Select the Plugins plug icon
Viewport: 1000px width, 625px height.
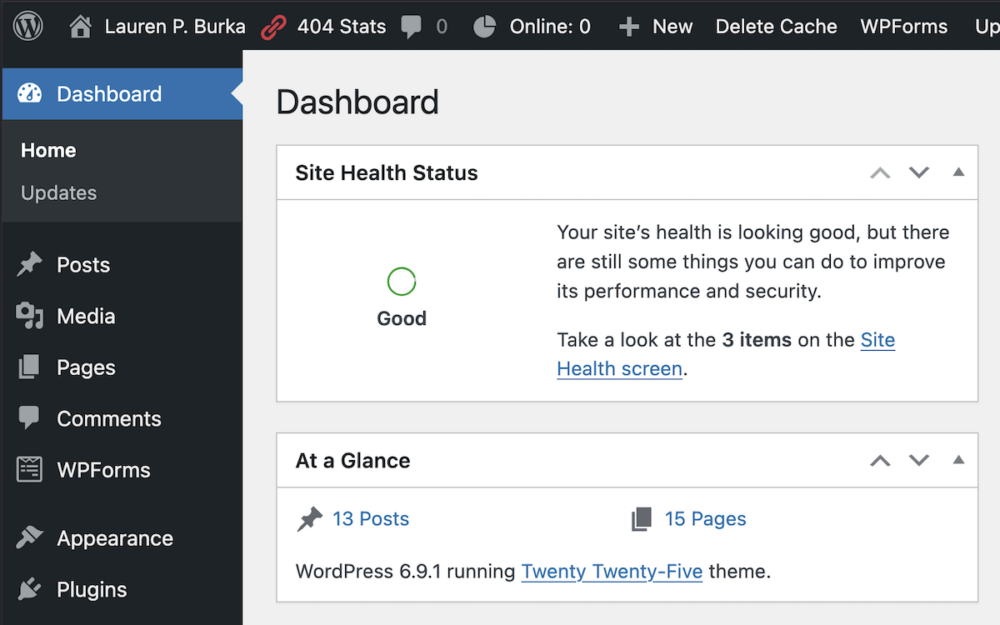tap(30, 589)
